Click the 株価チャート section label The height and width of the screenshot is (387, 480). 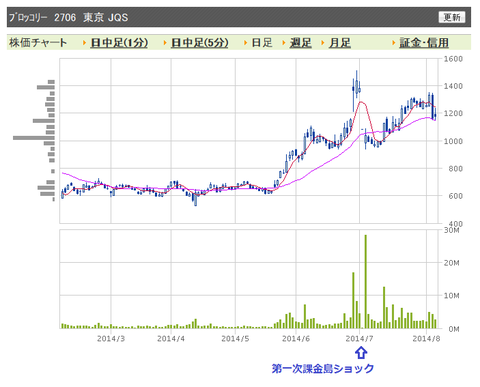point(38,43)
